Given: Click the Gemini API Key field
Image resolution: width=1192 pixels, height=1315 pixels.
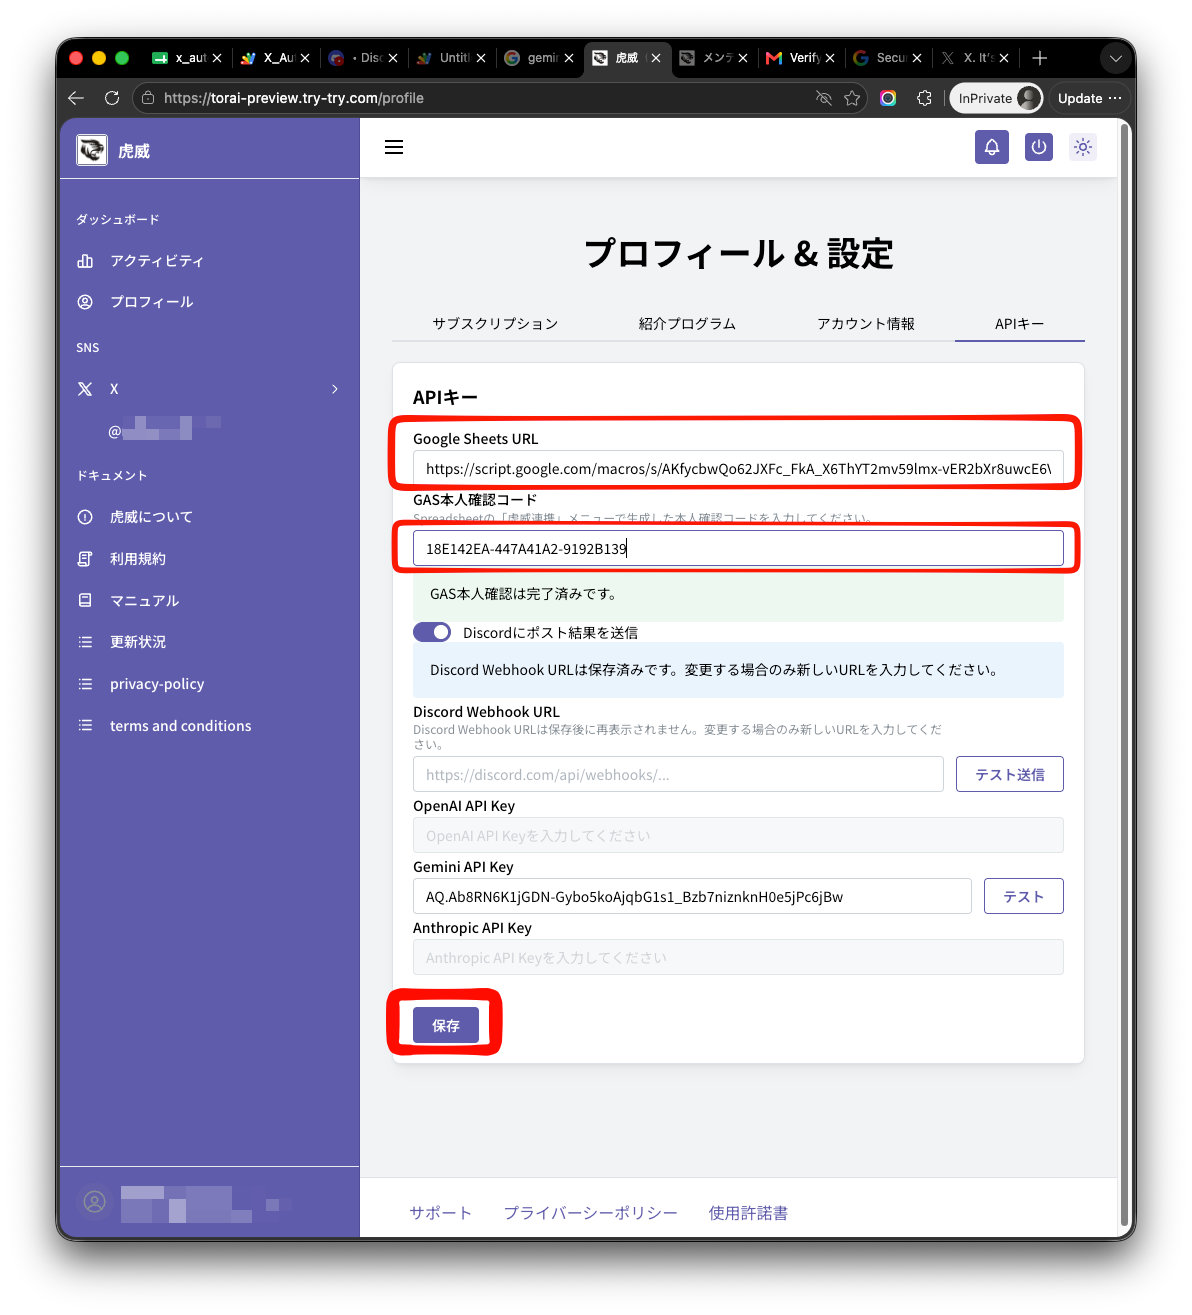Looking at the screenshot, I should pyautogui.click(x=692, y=896).
